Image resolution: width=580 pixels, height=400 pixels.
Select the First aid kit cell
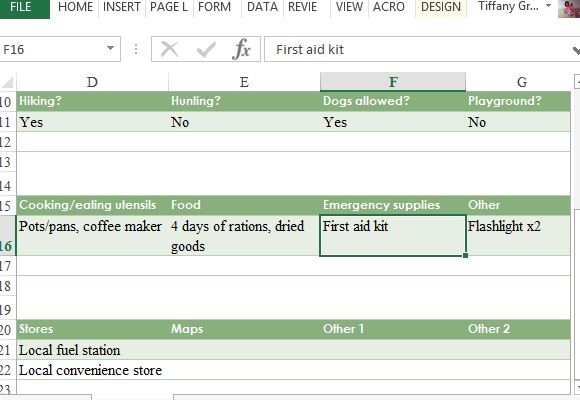[393, 236]
